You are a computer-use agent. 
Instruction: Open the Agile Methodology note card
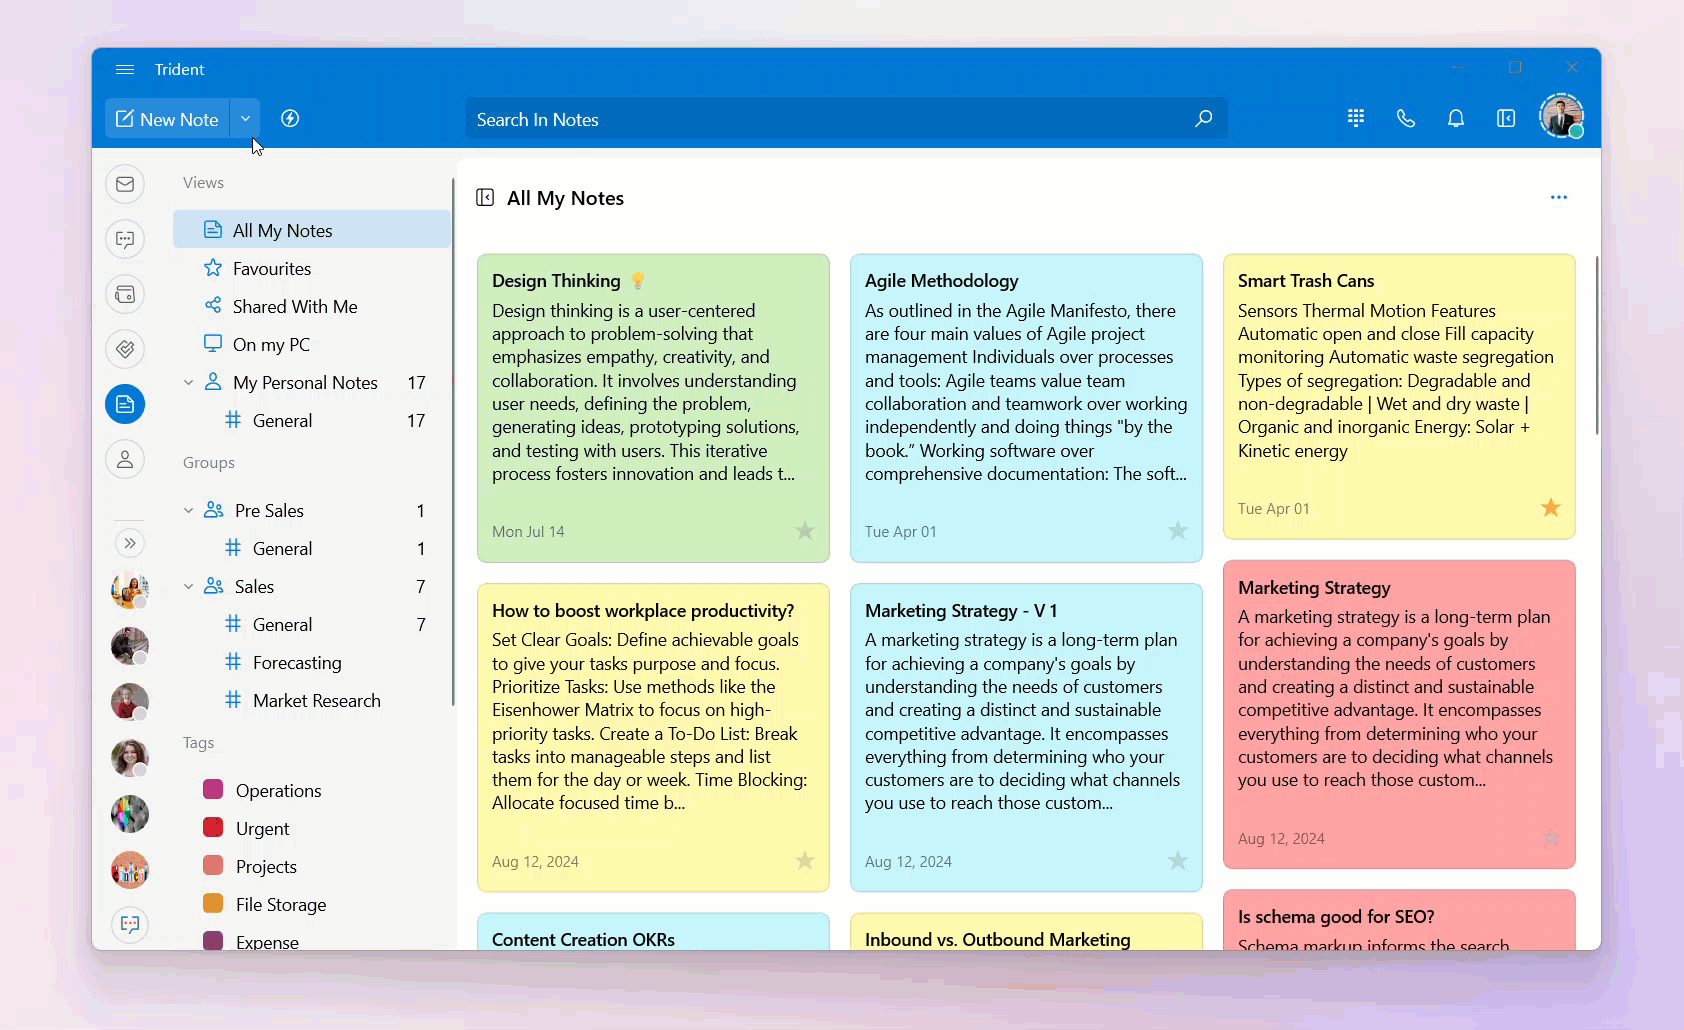[x=1026, y=408]
